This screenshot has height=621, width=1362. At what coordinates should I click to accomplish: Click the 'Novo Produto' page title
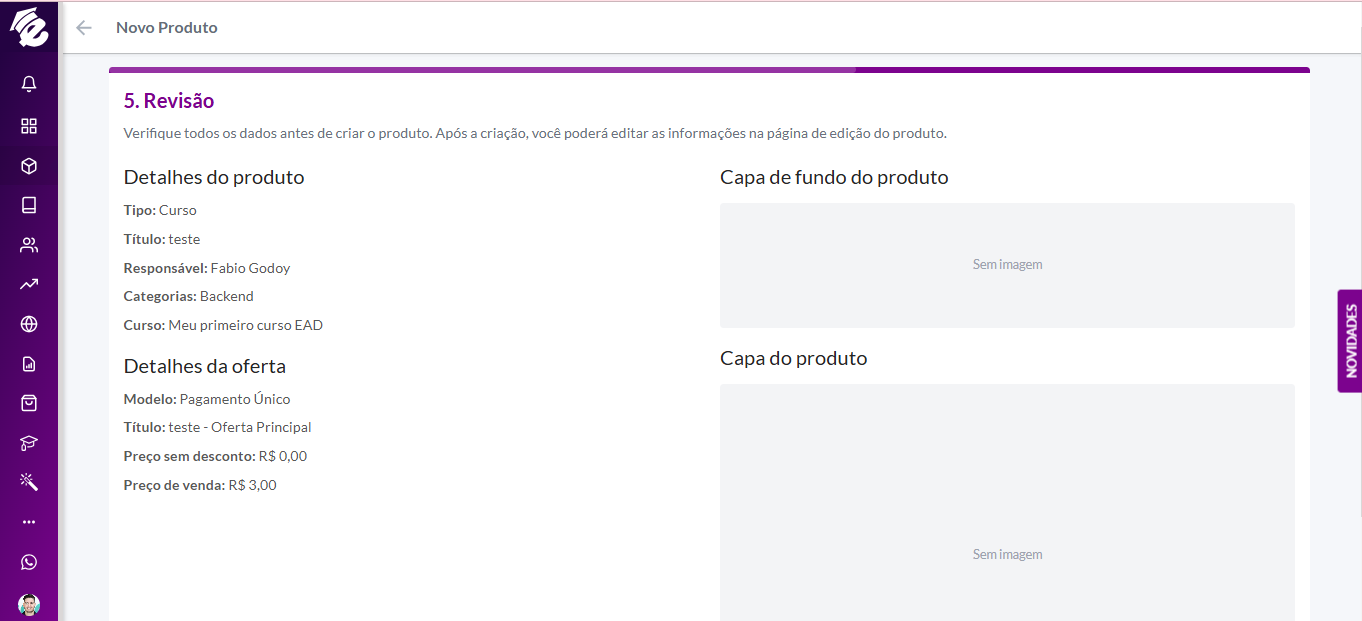(x=167, y=28)
